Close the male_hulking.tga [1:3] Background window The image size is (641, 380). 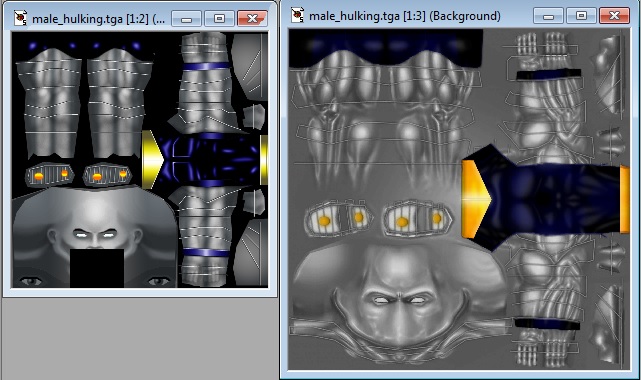click(x=614, y=16)
